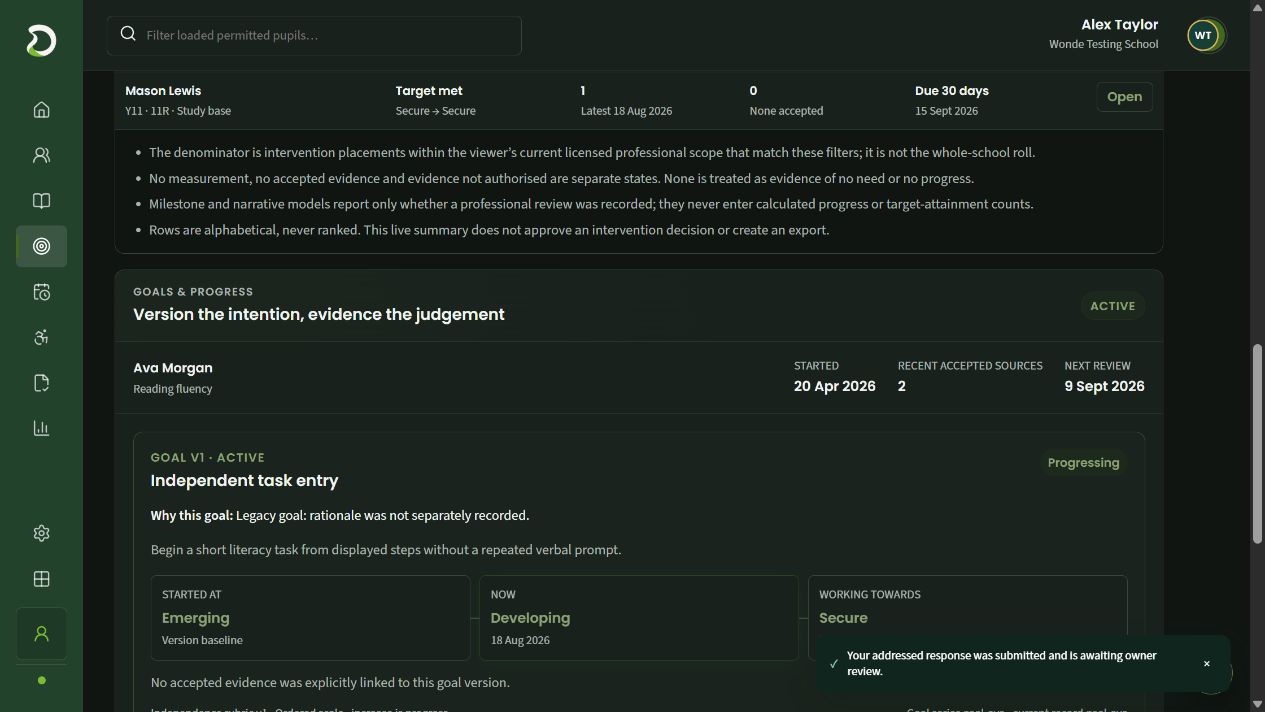Open the user profile icon in sidebar
Viewport: 1265px width, 712px height.
[x=41, y=634]
